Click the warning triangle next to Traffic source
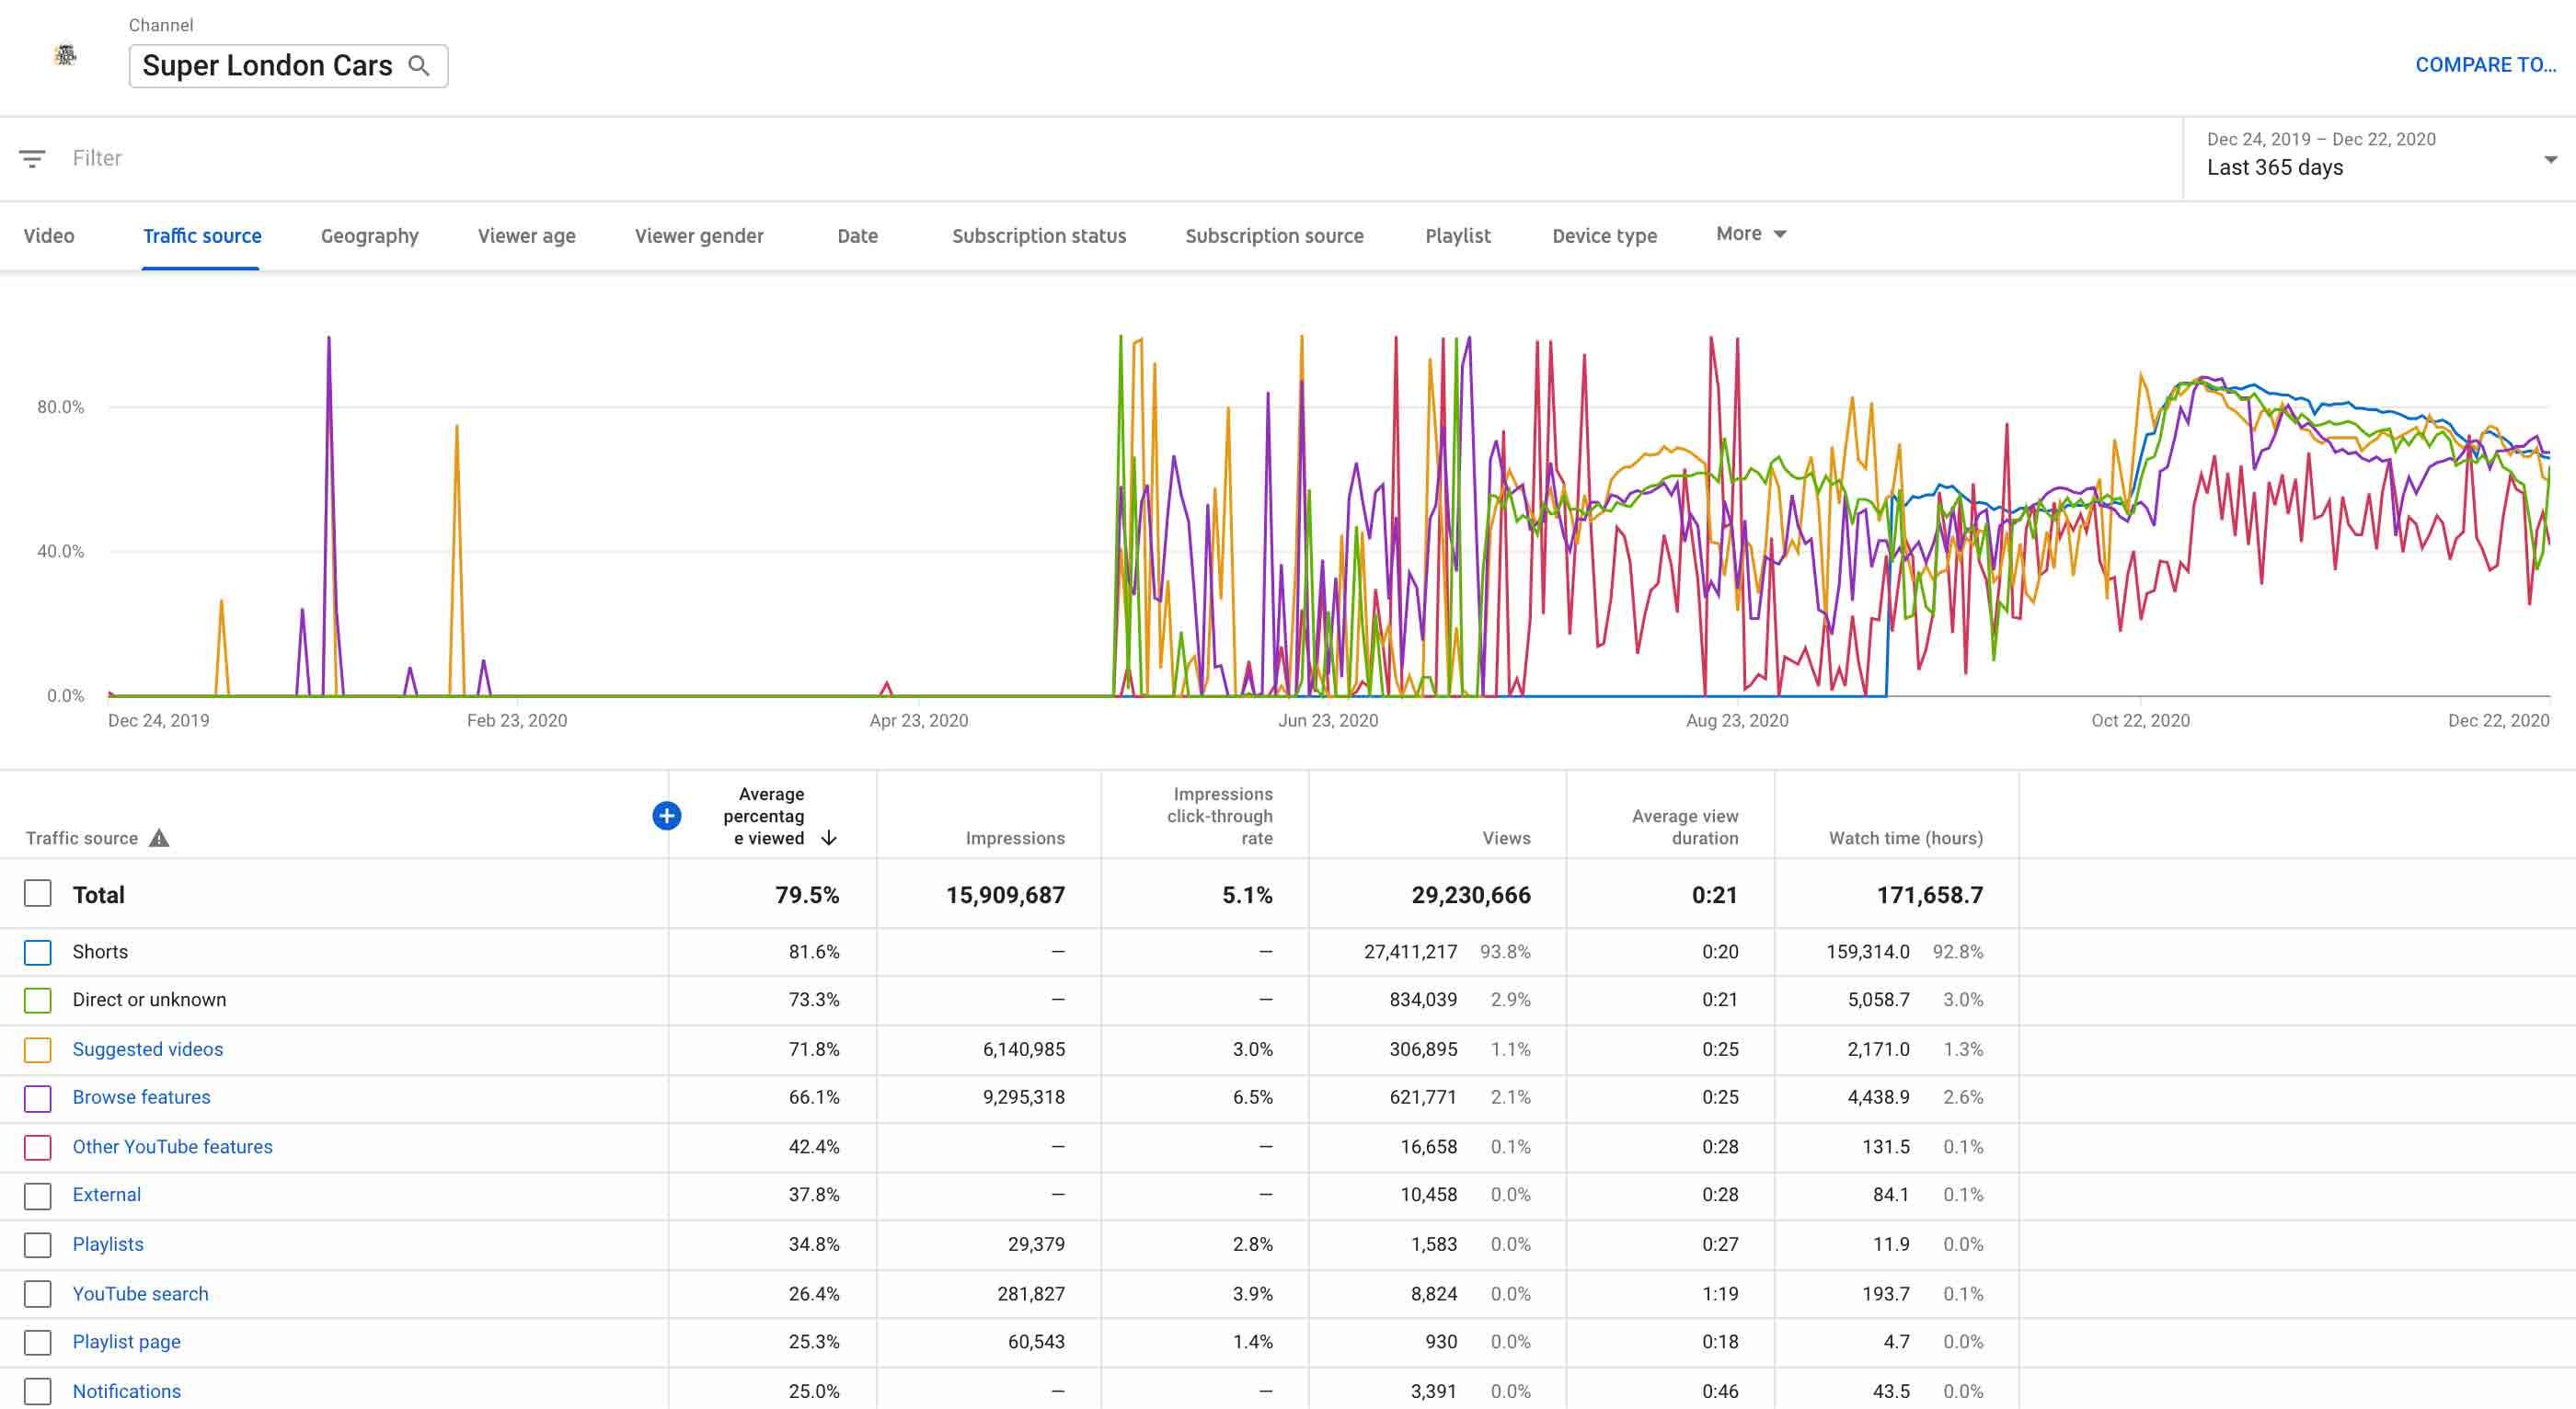The height and width of the screenshot is (1409, 2576). [x=159, y=838]
